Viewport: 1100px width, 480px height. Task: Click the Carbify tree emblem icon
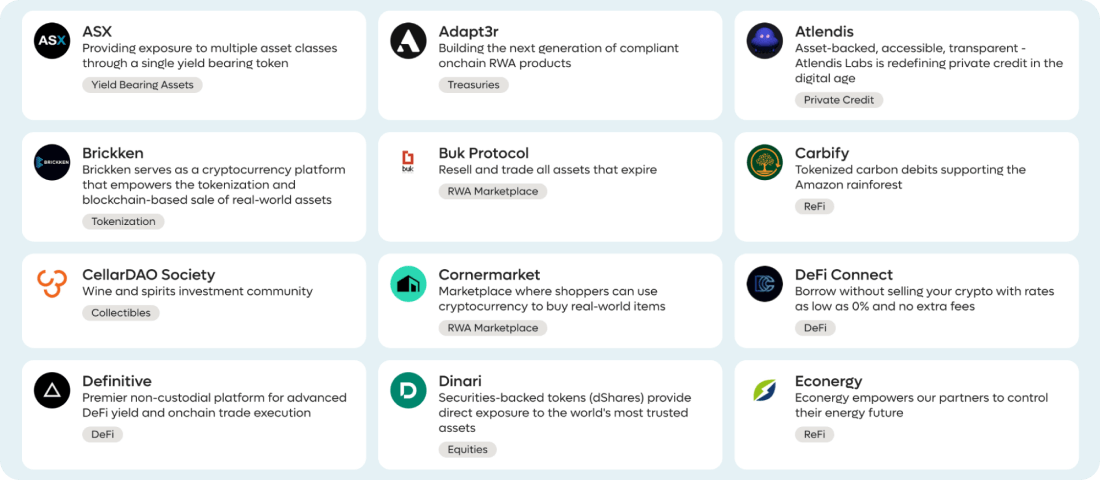(765, 162)
